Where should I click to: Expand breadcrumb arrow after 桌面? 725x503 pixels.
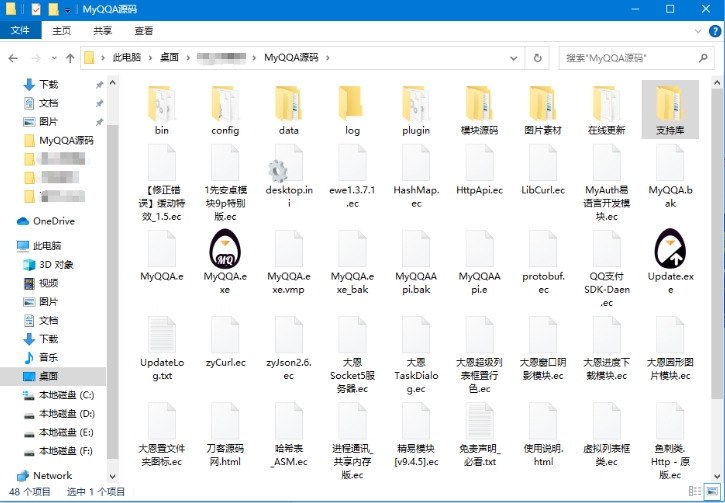(188, 58)
